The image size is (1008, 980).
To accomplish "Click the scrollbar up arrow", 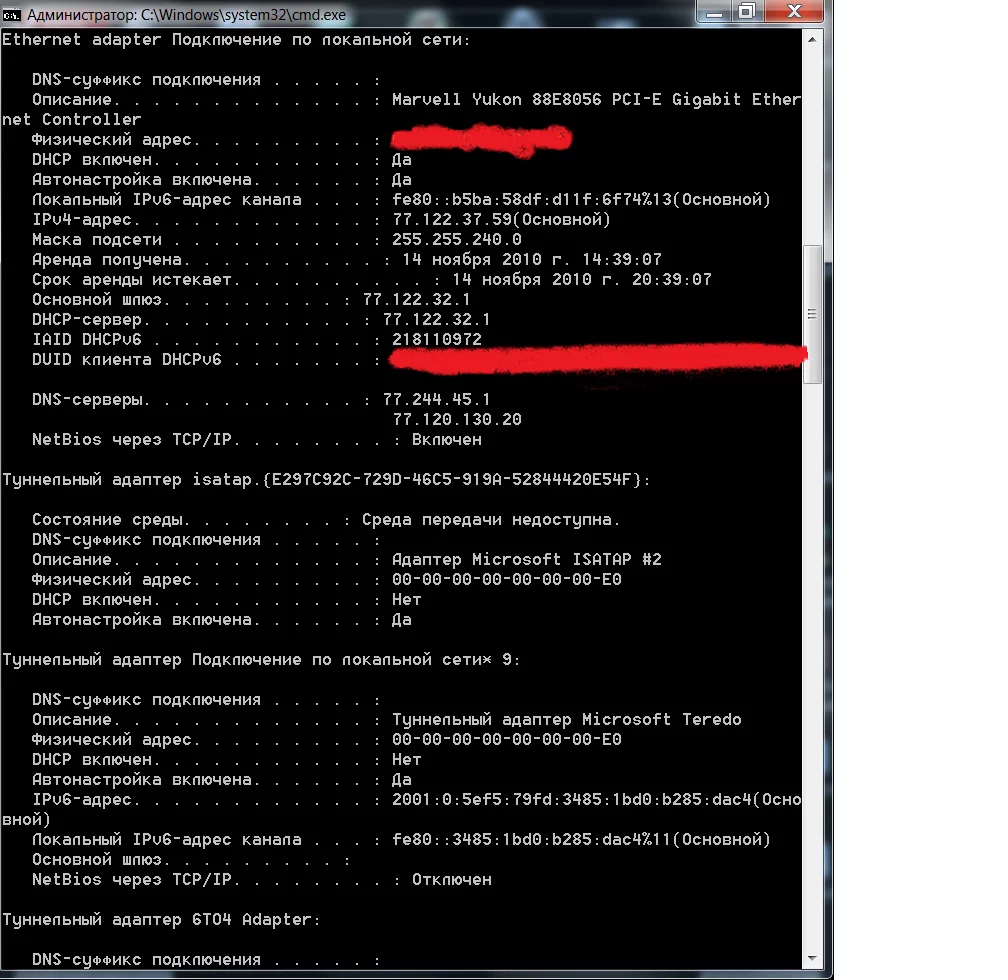I will tap(813, 40).
